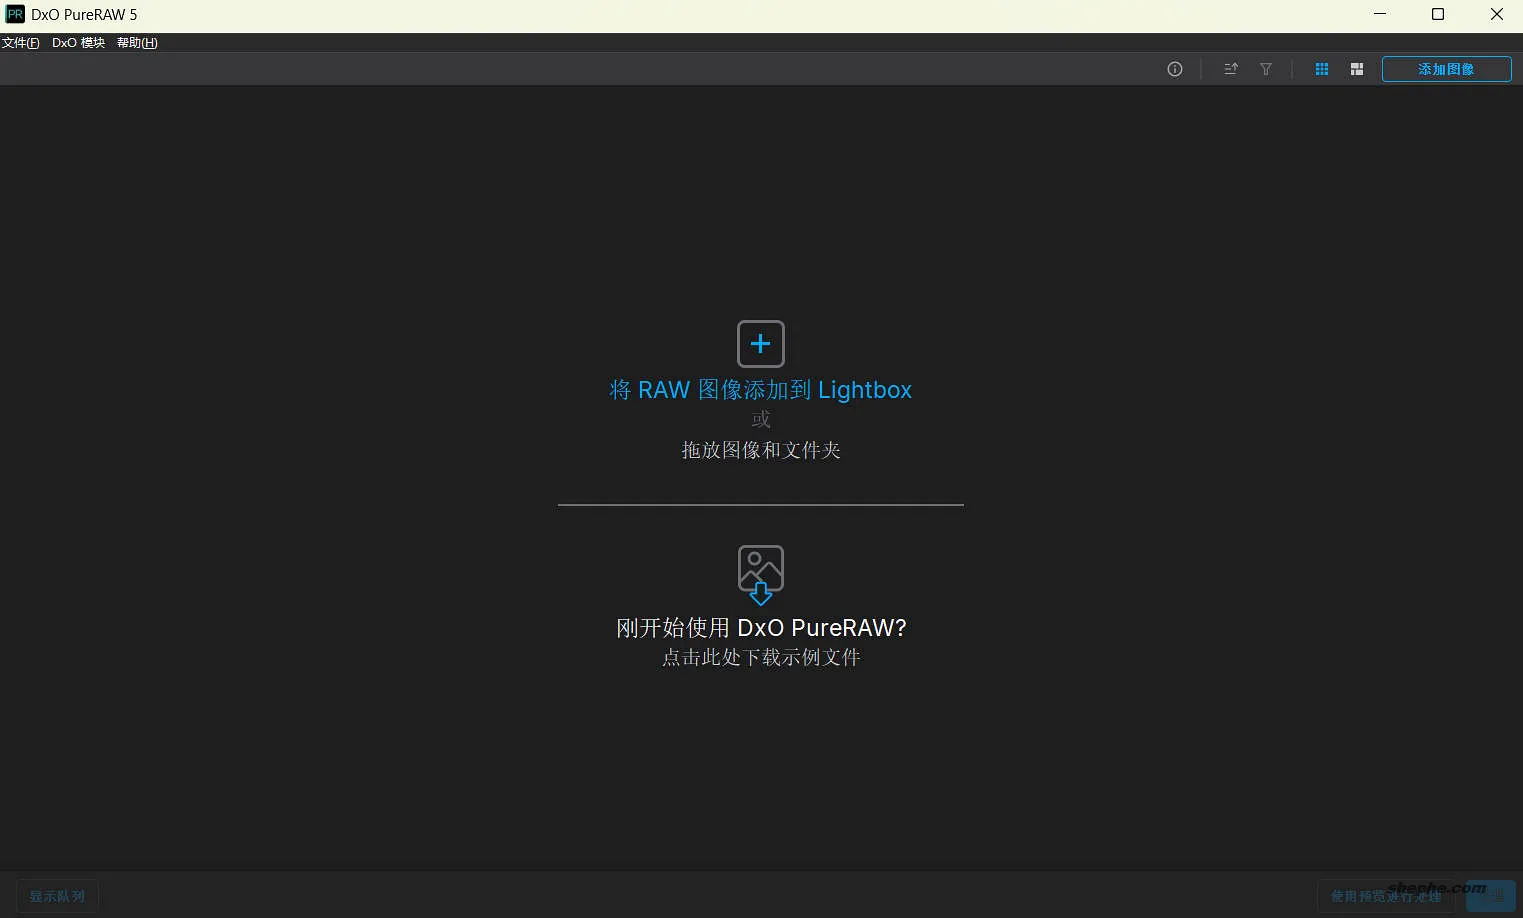Open the 帮助(H) help menu
This screenshot has height=918, width=1523.
pos(137,43)
